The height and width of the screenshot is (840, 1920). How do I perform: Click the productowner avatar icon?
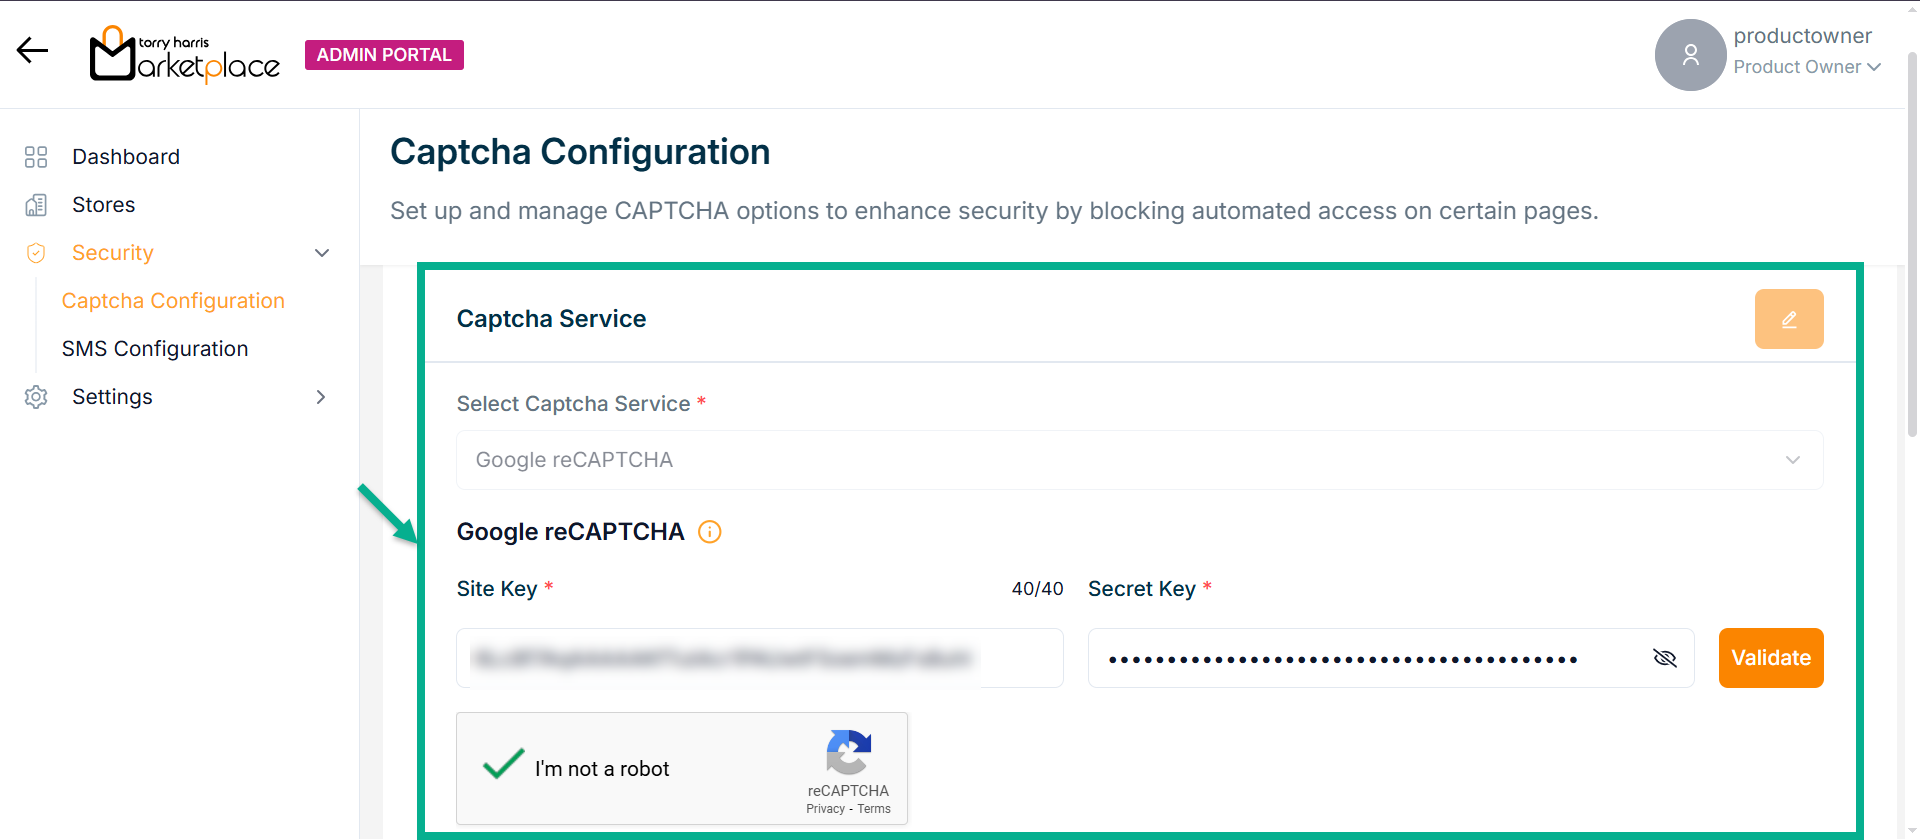(x=1690, y=55)
